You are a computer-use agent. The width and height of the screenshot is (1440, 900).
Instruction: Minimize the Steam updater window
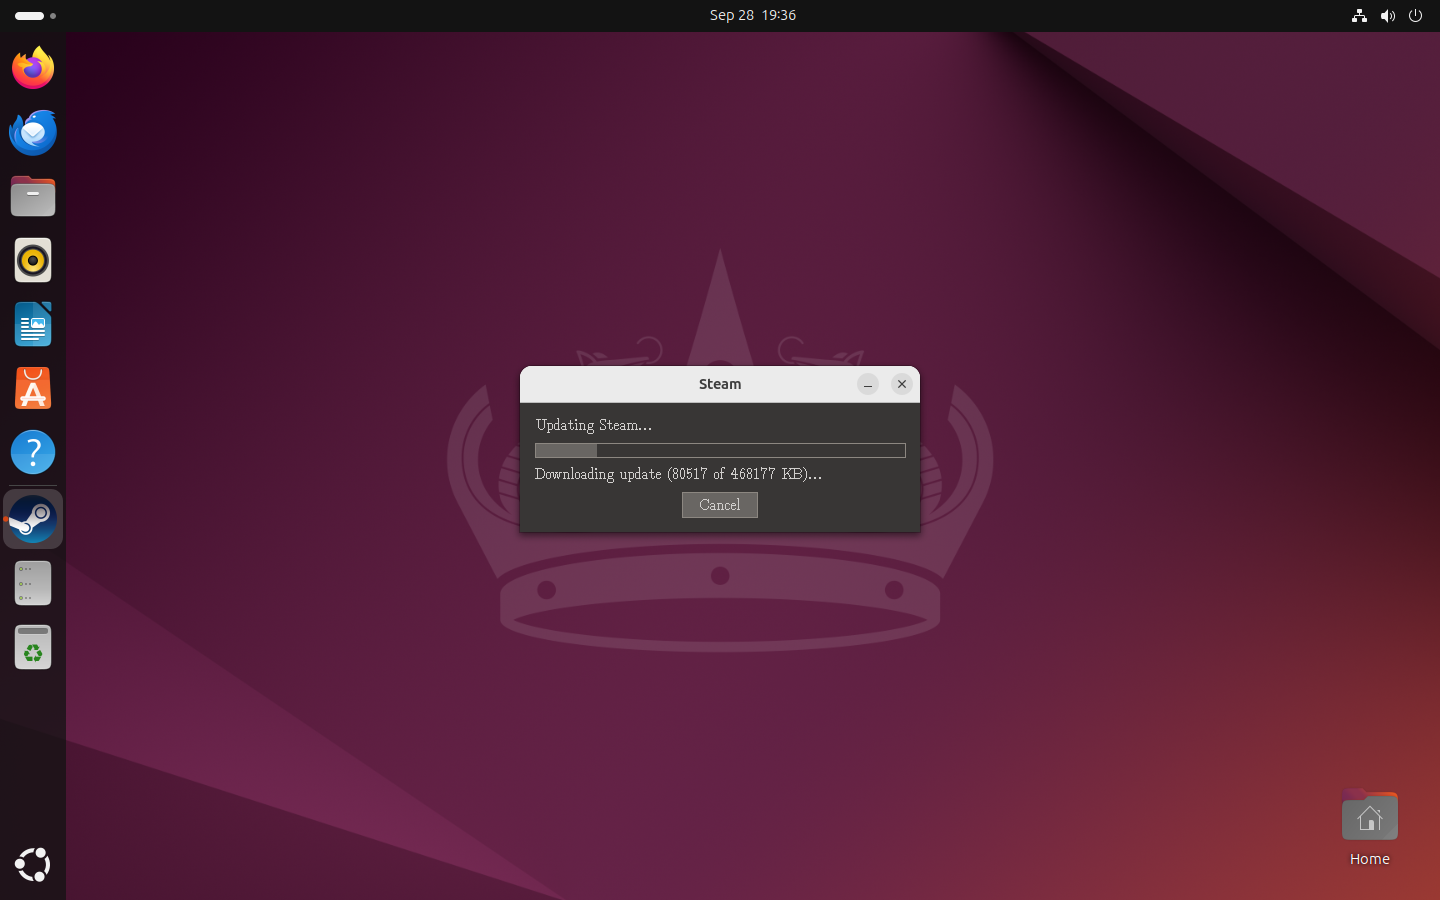pos(867,384)
